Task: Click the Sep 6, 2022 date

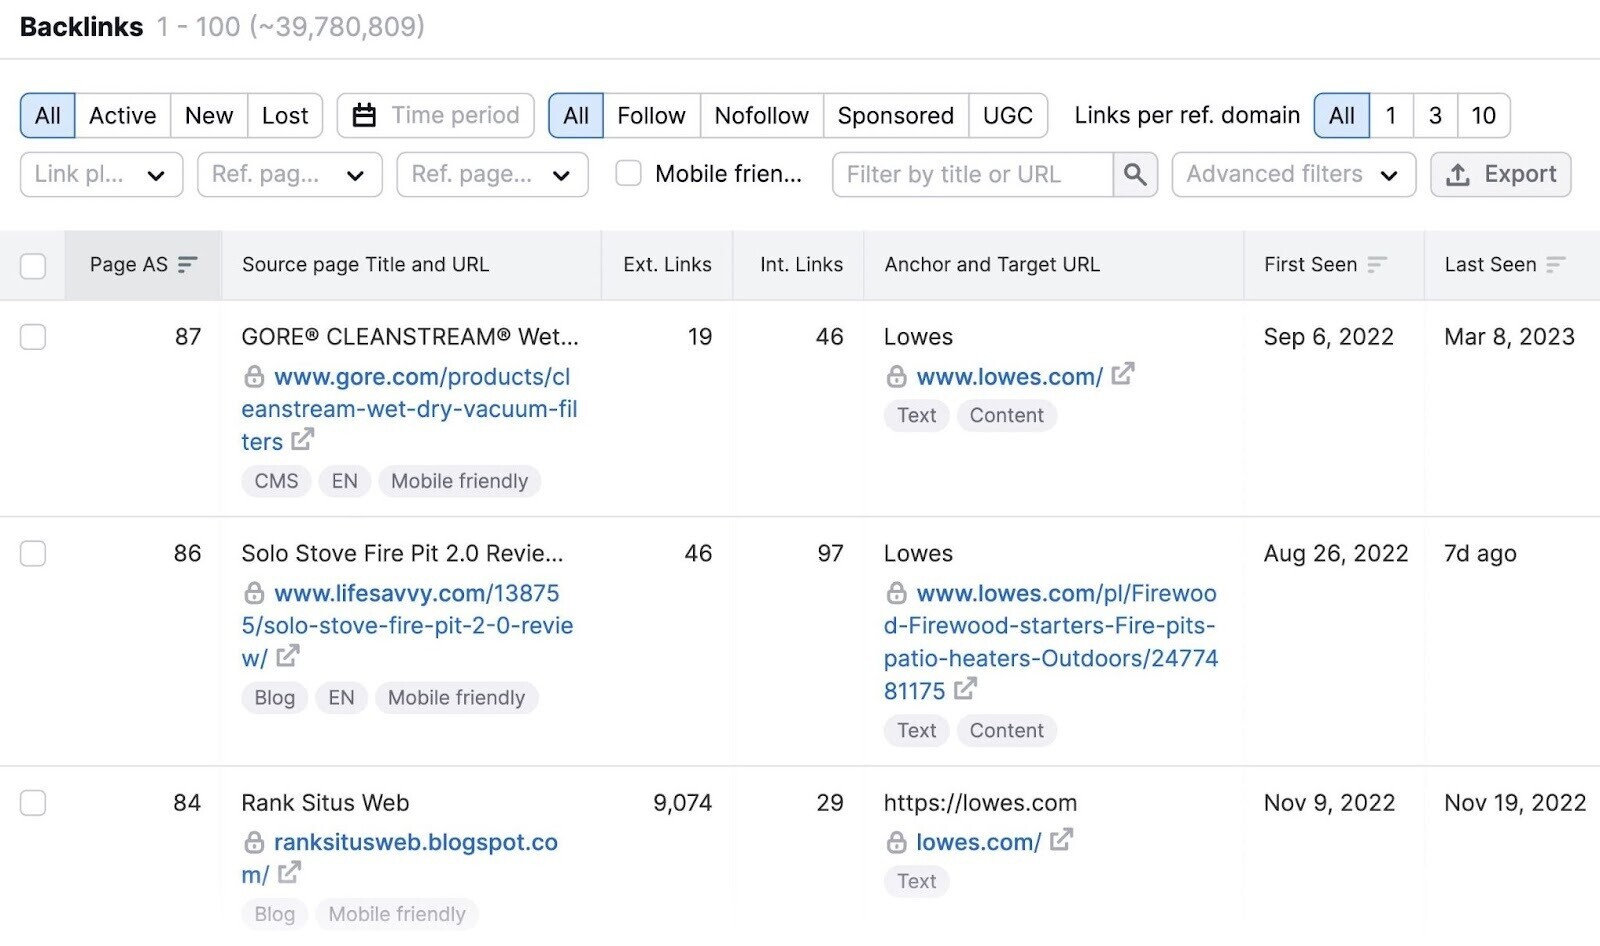Action: [x=1328, y=337]
